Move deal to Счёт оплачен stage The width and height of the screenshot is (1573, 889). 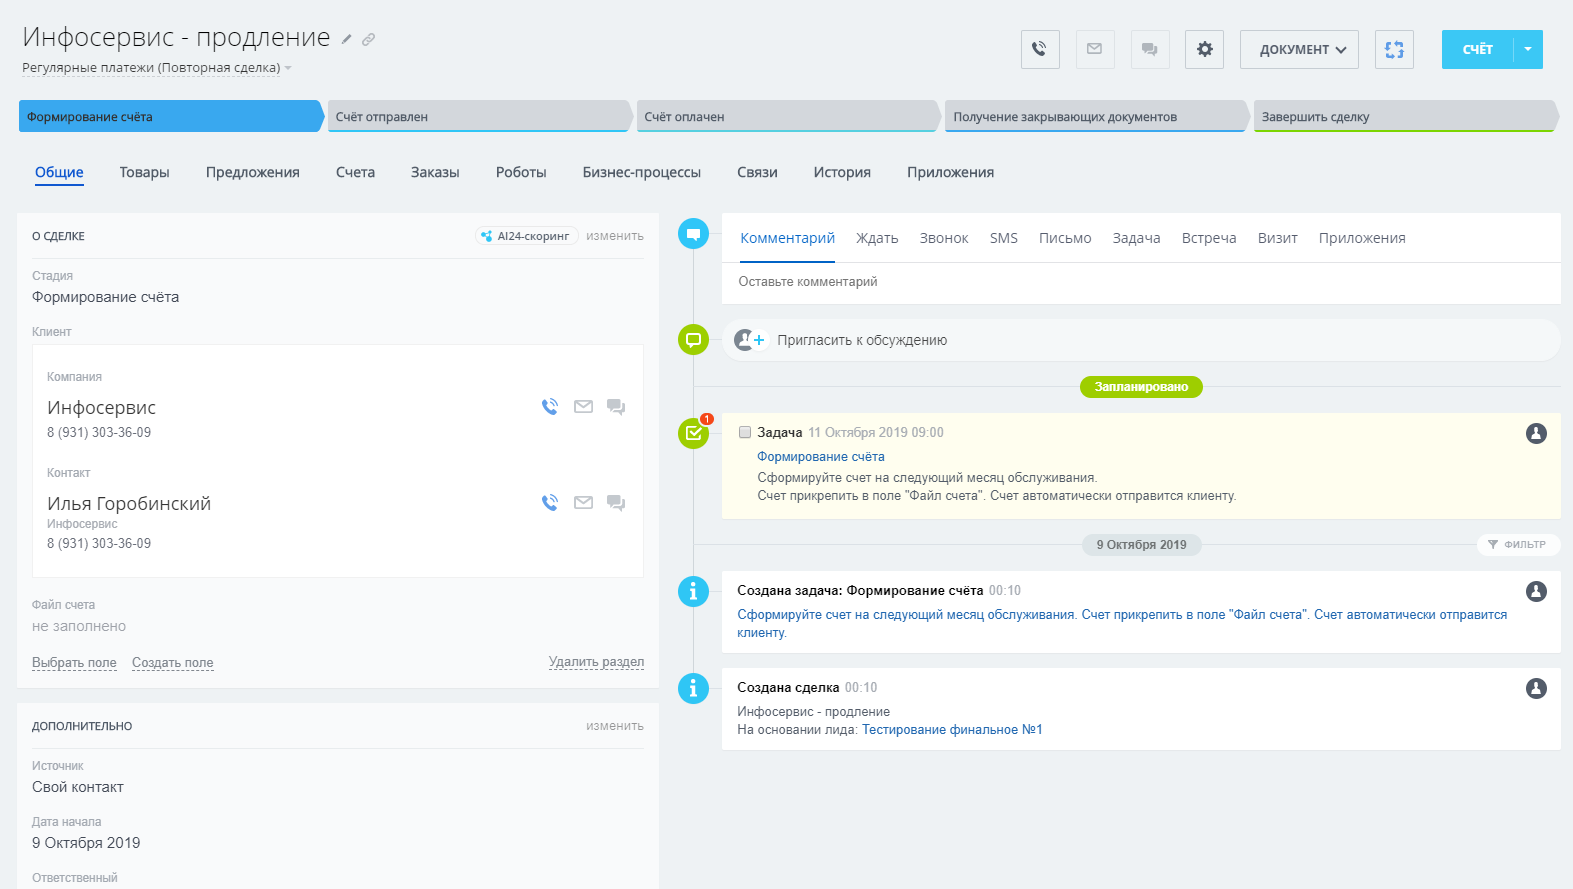click(x=786, y=117)
